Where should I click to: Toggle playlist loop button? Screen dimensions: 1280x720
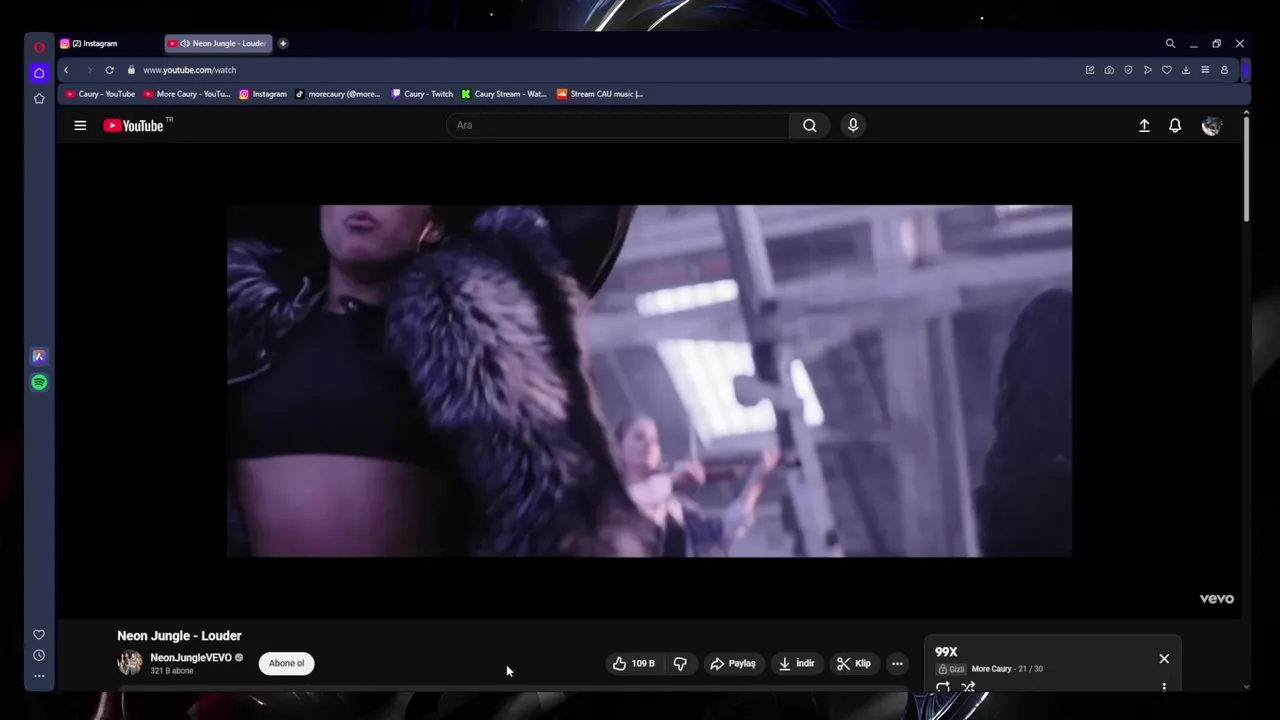943,687
